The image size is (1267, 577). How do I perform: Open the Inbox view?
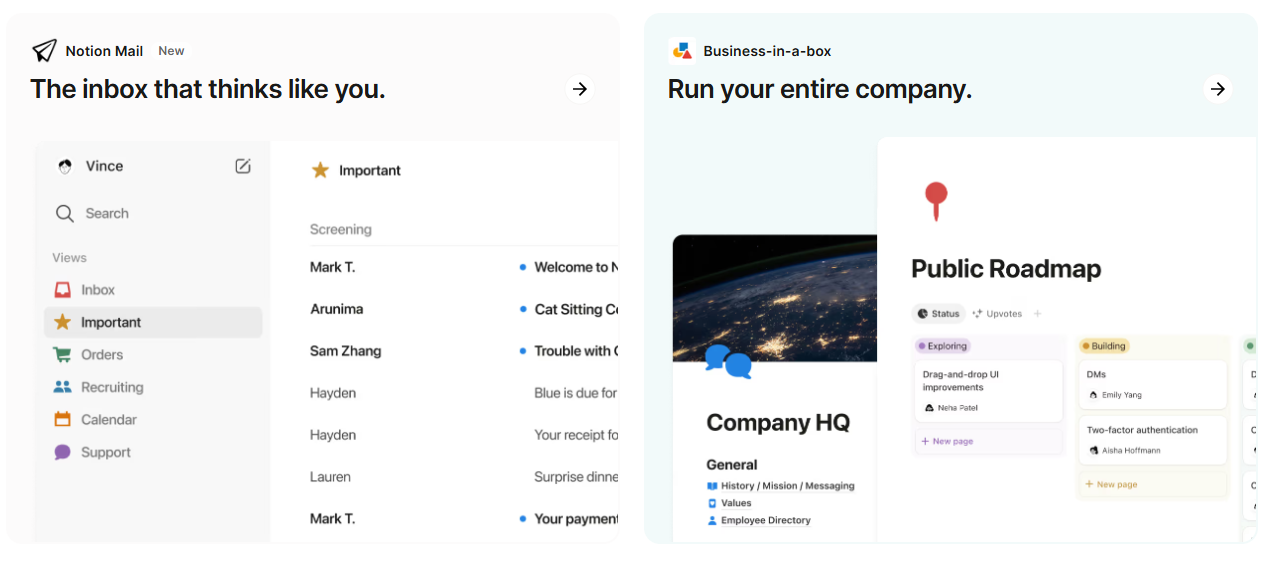tap(97, 290)
